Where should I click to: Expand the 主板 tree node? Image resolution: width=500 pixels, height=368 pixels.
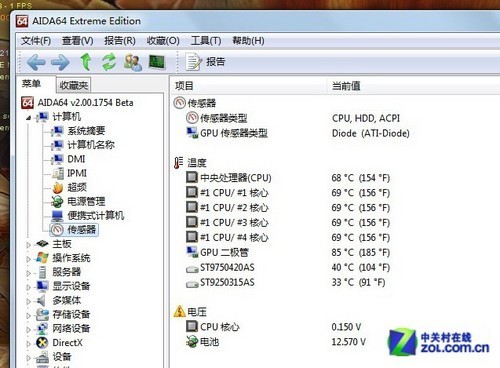pos(29,245)
